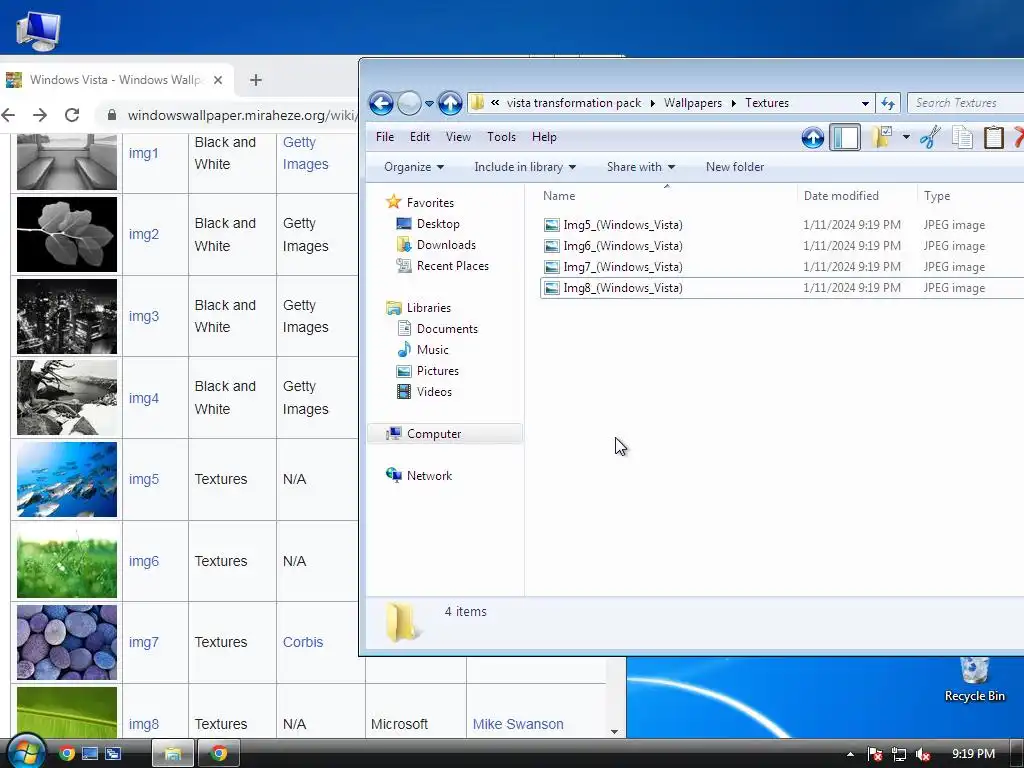Open the File menu
1024x768 pixels.
[385, 136]
